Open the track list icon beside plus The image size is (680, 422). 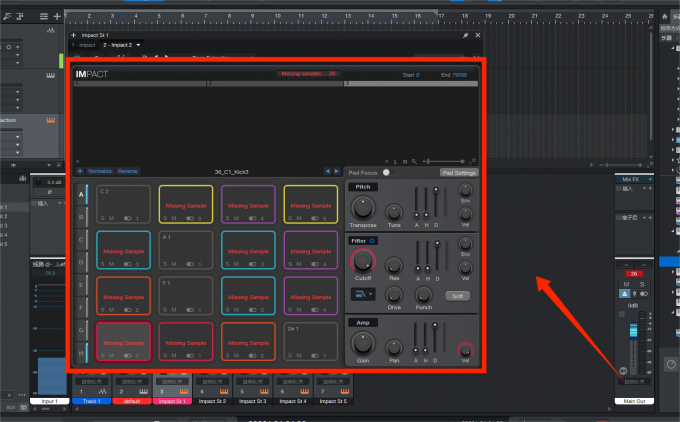(x=44, y=16)
